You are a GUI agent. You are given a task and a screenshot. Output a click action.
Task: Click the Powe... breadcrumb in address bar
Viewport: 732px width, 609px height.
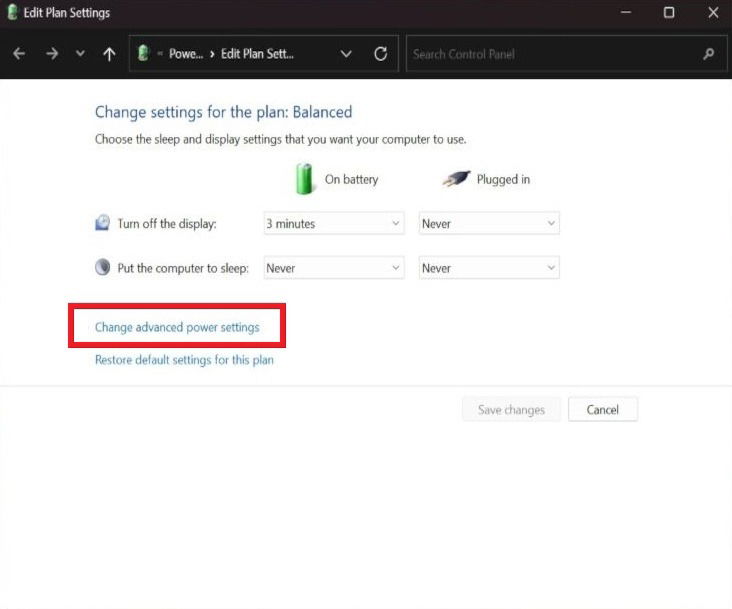coord(186,54)
